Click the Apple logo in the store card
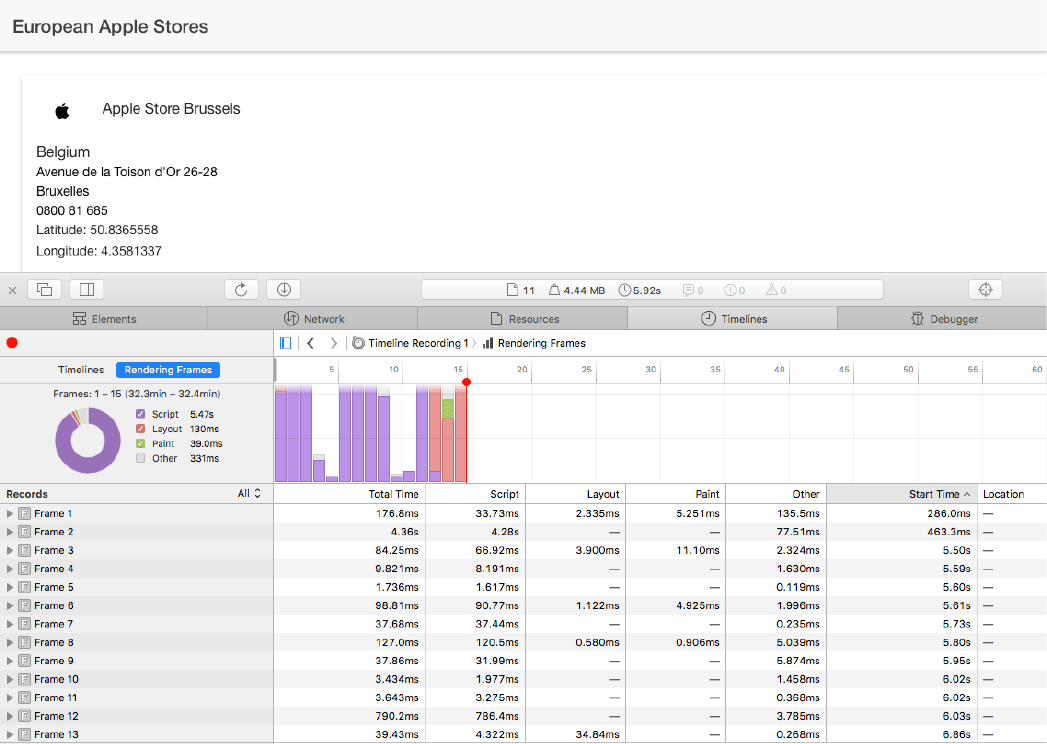The height and width of the screenshot is (744, 1047). point(62,111)
